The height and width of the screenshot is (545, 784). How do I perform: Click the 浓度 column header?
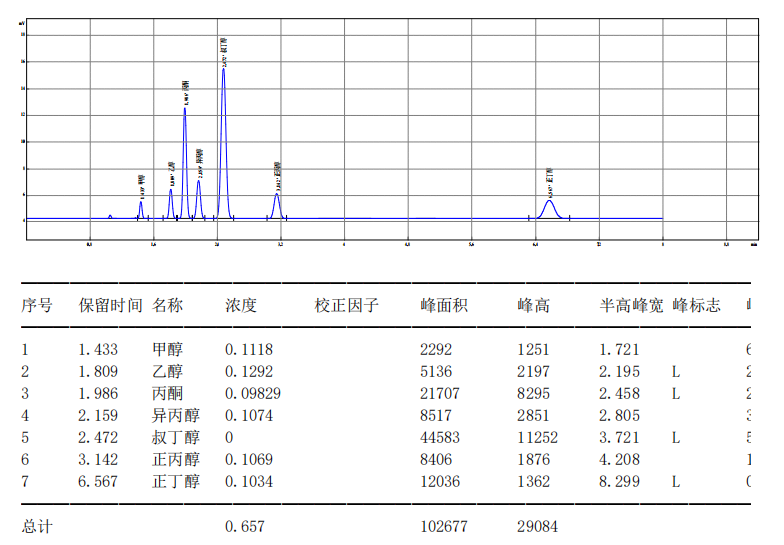[241, 305]
